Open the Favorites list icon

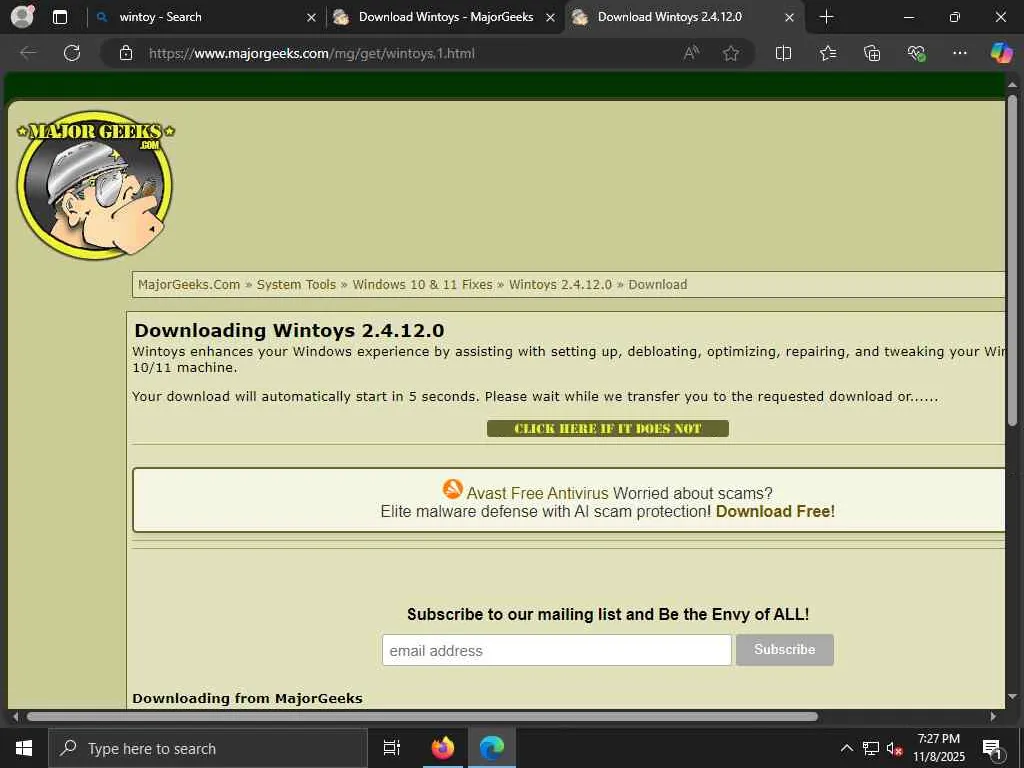(x=827, y=53)
